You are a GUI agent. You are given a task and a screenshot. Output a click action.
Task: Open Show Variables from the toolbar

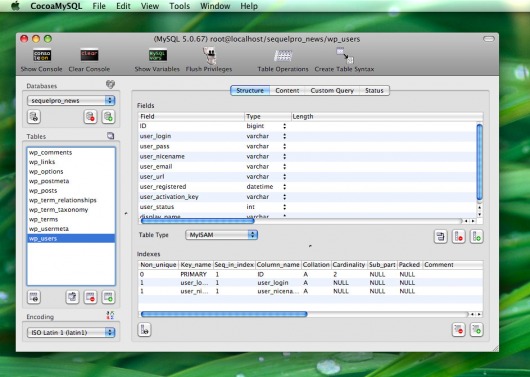pyautogui.click(x=158, y=55)
